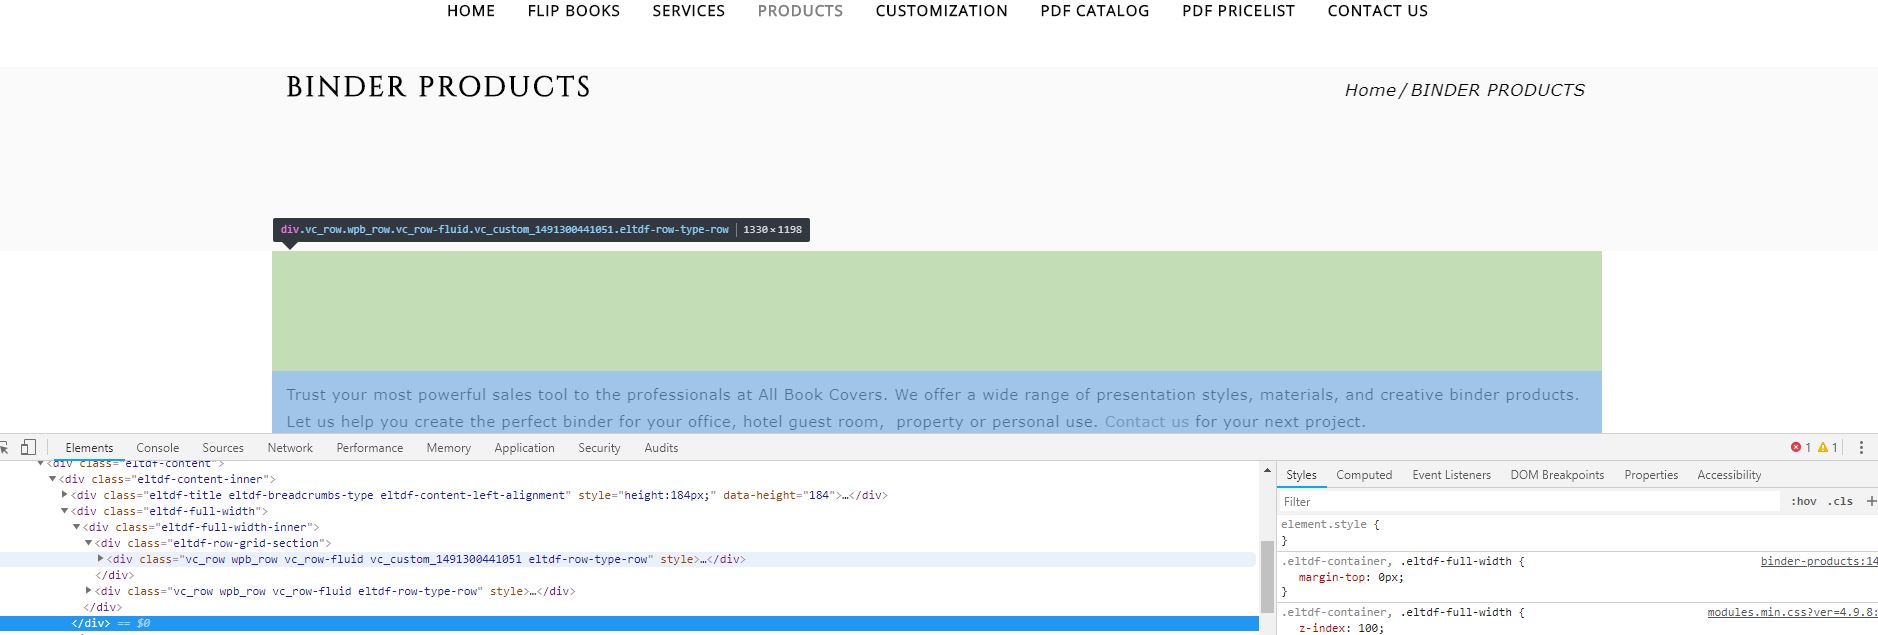Click the inspect element picker icon
This screenshot has height=635, width=1878.
[x=4, y=447]
